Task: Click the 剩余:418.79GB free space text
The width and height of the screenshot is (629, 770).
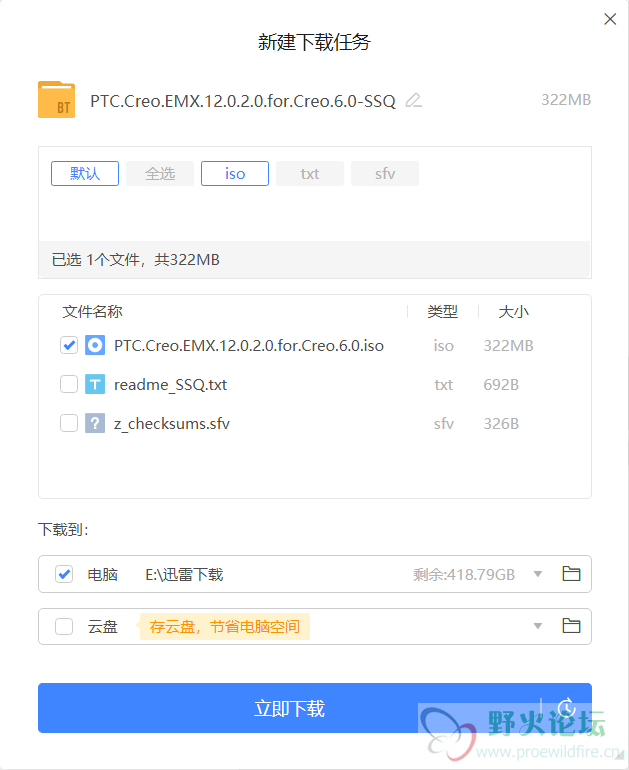Action: coord(464,575)
